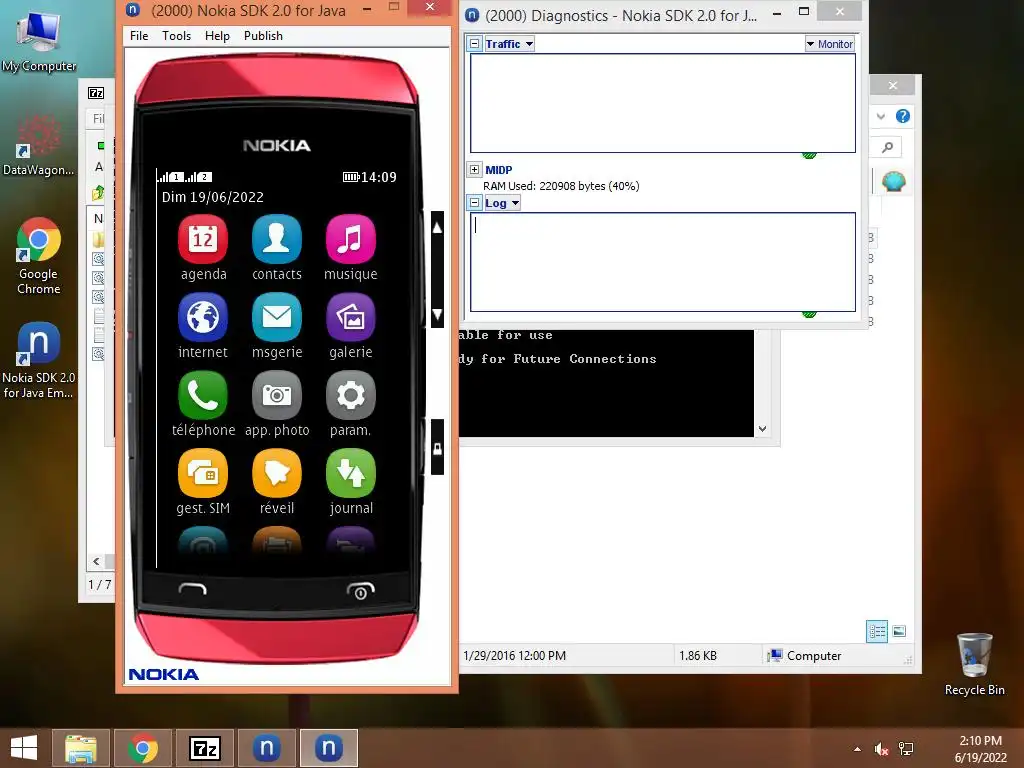
Task: Open Chrome from the taskbar
Action: tap(142, 748)
